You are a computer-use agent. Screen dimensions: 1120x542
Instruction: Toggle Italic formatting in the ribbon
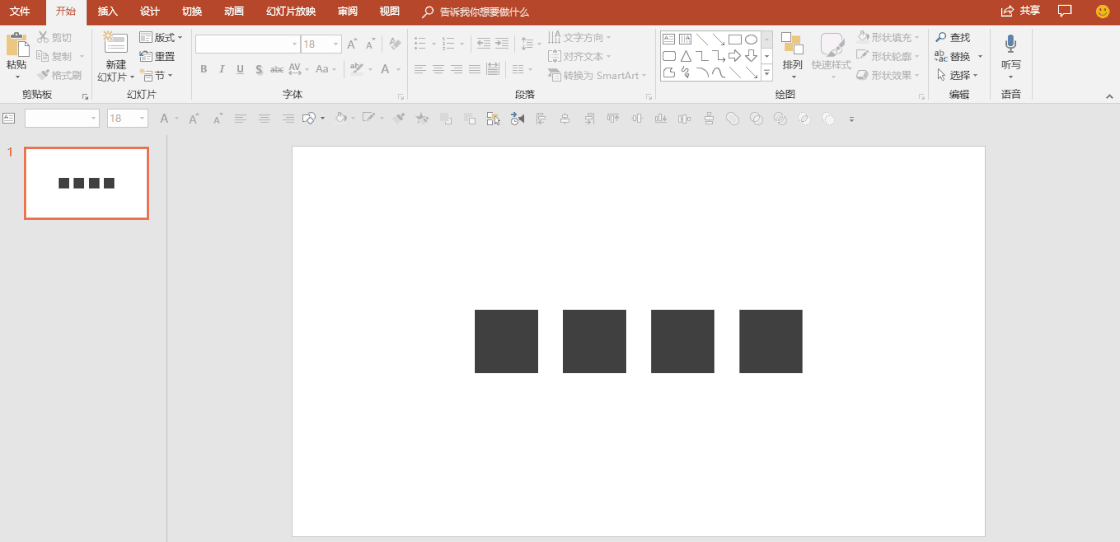coord(222,70)
